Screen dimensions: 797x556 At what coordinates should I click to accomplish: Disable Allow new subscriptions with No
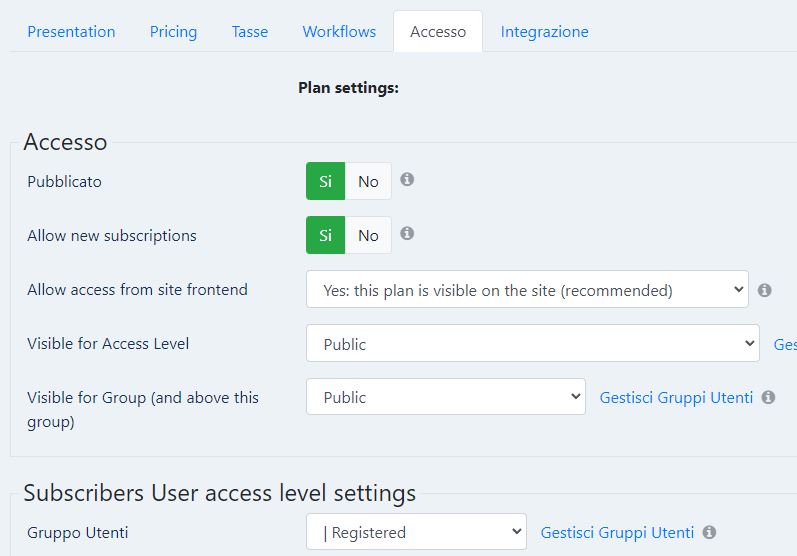coord(368,235)
